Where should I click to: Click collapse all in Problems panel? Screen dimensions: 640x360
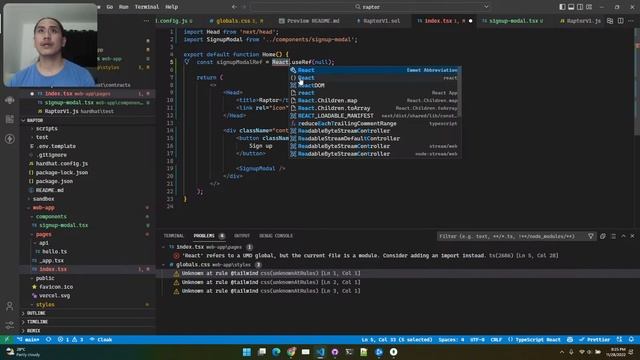tap(603, 236)
